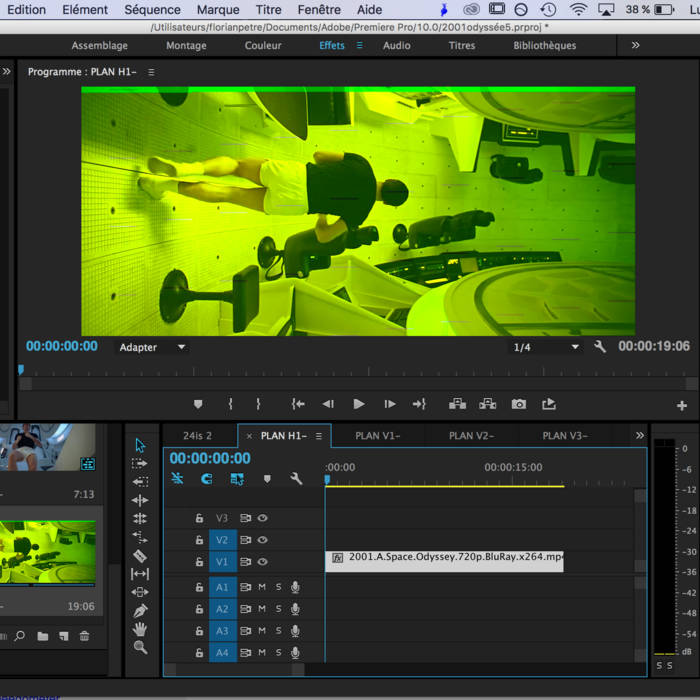Image resolution: width=700 pixels, height=700 pixels.
Task: Select the Hand tool
Action: click(140, 629)
